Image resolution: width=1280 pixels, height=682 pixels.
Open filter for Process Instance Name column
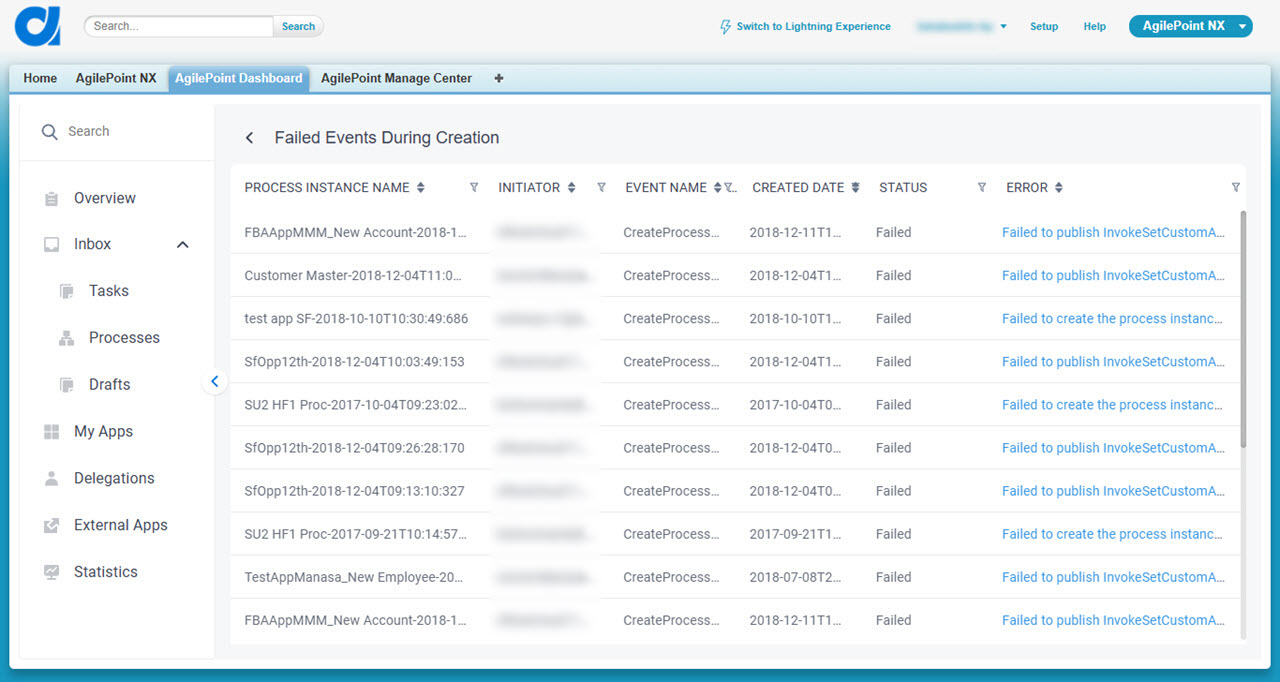[474, 188]
